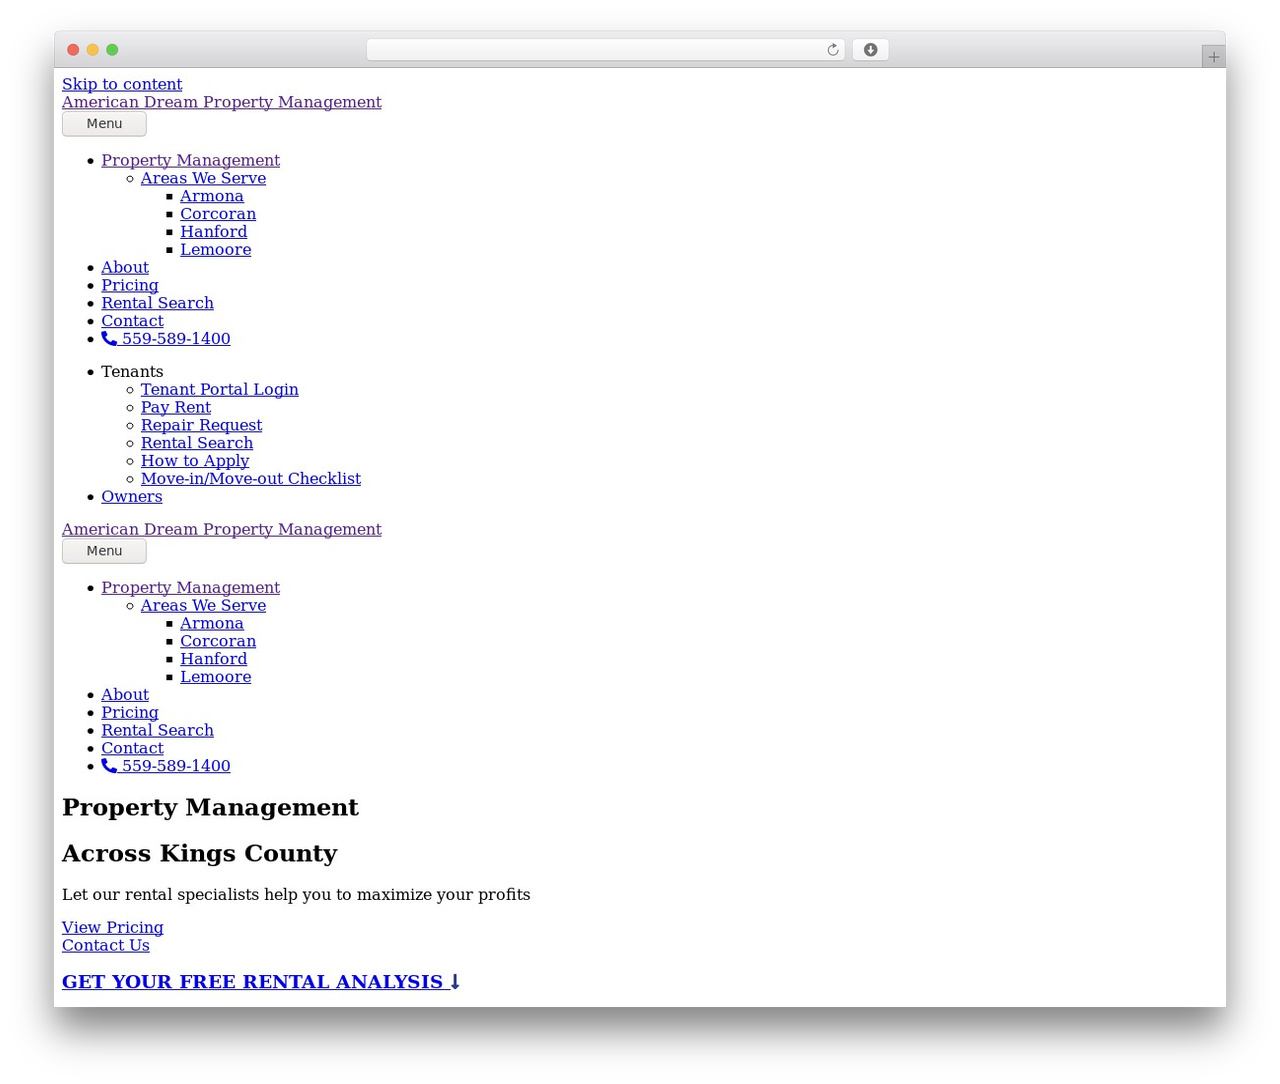The width and height of the screenshot is (1280, 1084).
Task: Click the Contact Us link
Action: 106,945
